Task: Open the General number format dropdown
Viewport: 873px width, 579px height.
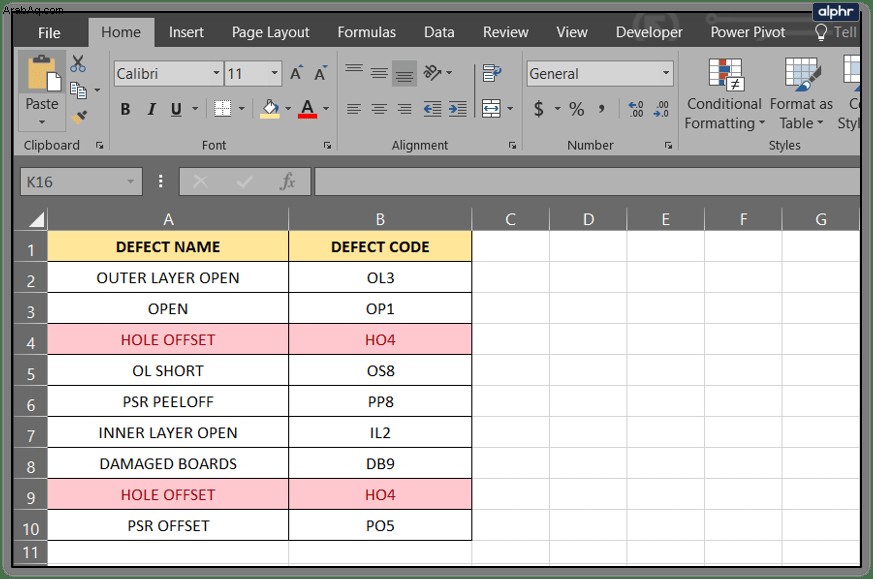Action: click(x=665, y=73)
